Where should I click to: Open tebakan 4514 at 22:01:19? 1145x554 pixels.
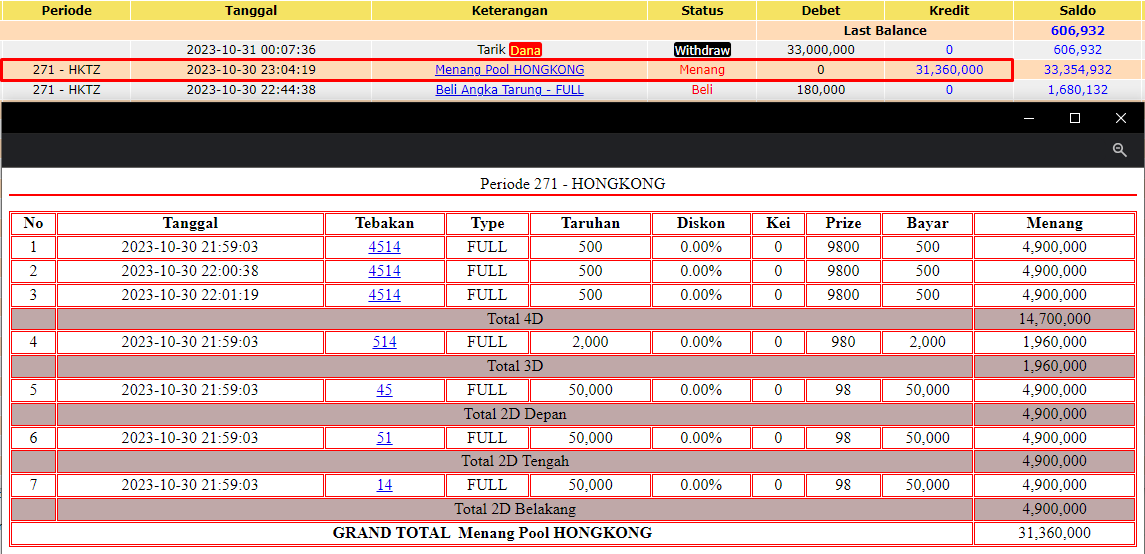(x=385, y=295)
